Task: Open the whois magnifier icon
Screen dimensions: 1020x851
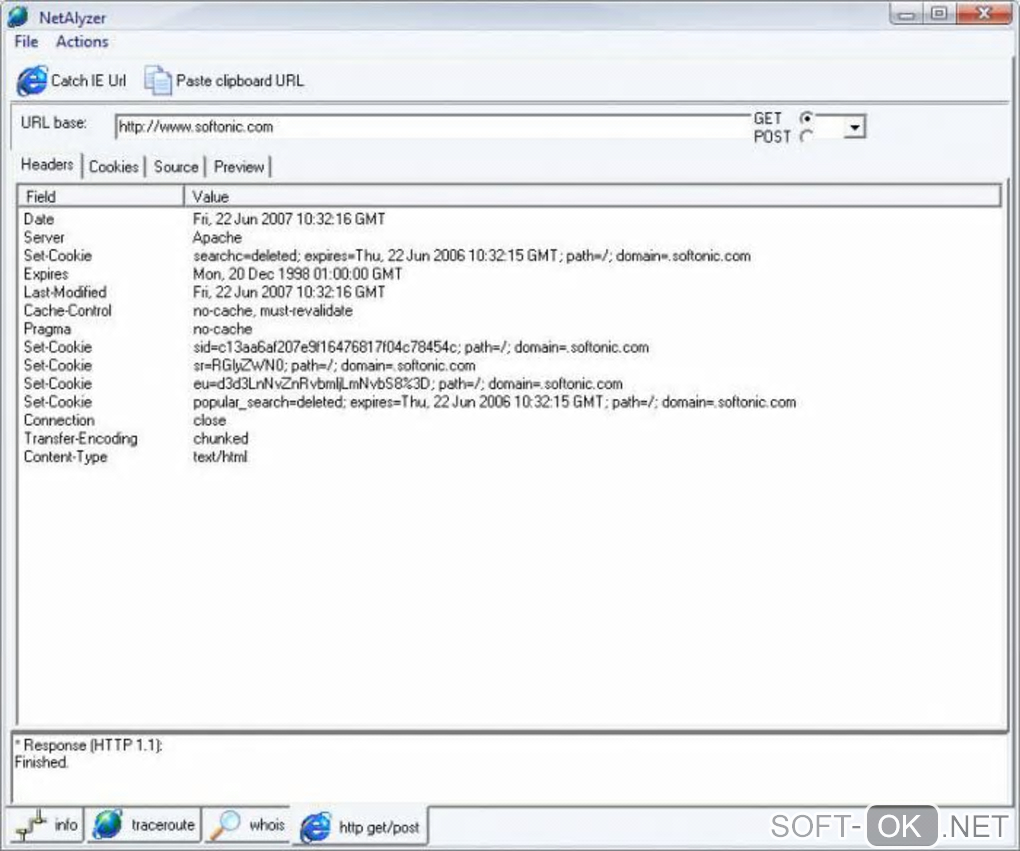Action: pos(225,825)
